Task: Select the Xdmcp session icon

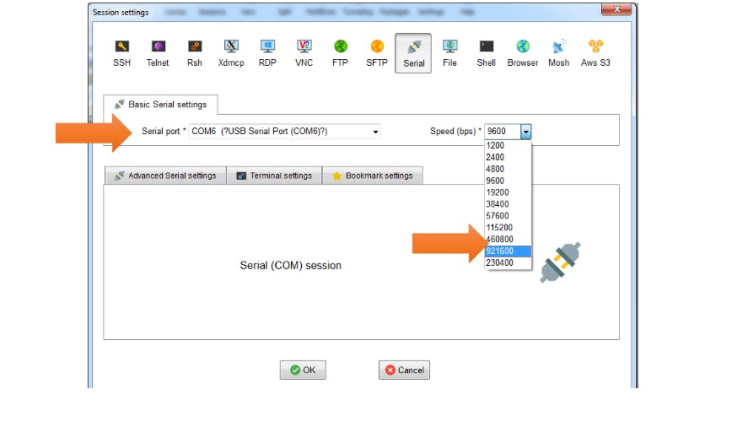Action: point(231,53)
